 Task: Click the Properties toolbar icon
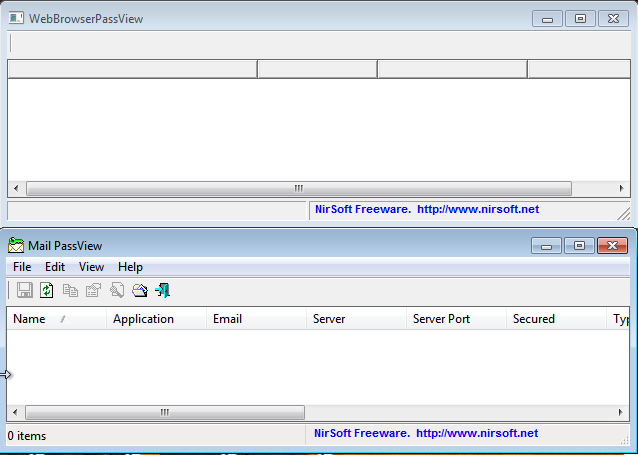tap(93, 290)
